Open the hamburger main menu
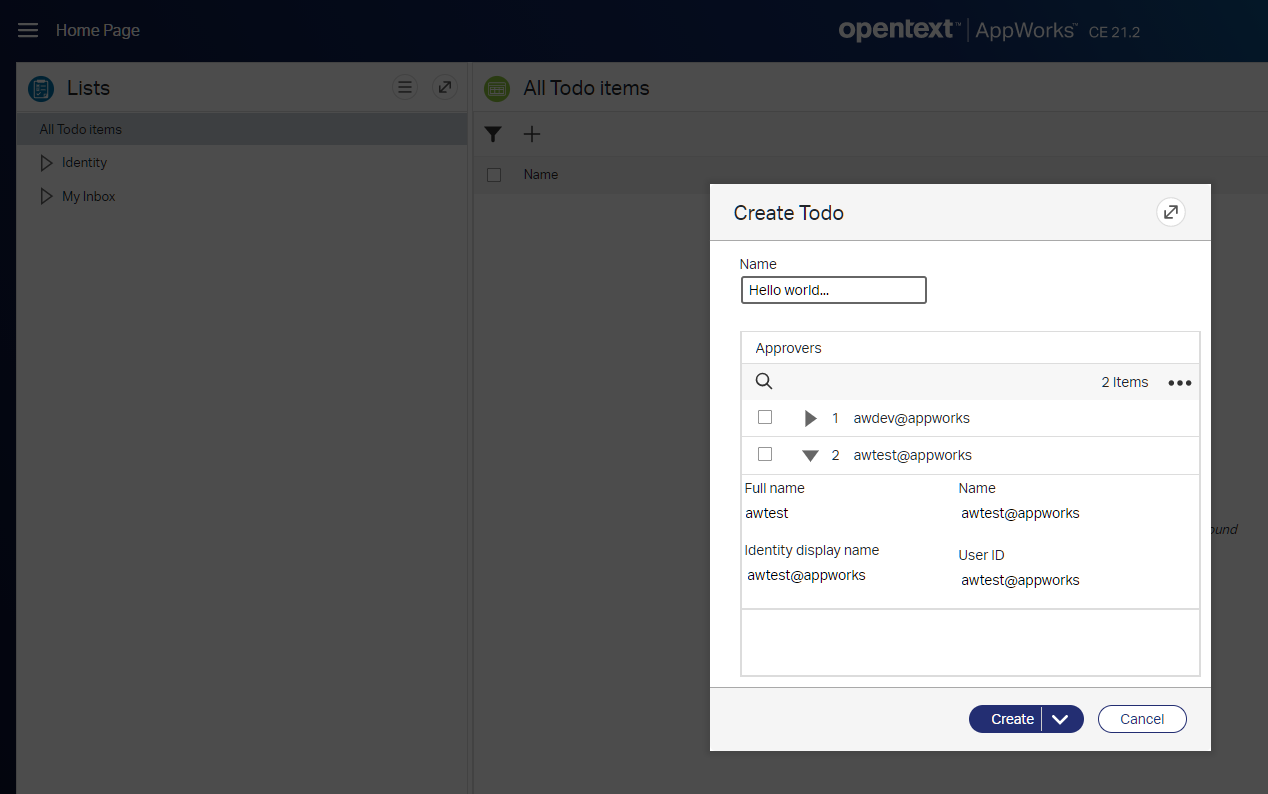Viewport: 1268px width, 794px height. tap(28, 30)
